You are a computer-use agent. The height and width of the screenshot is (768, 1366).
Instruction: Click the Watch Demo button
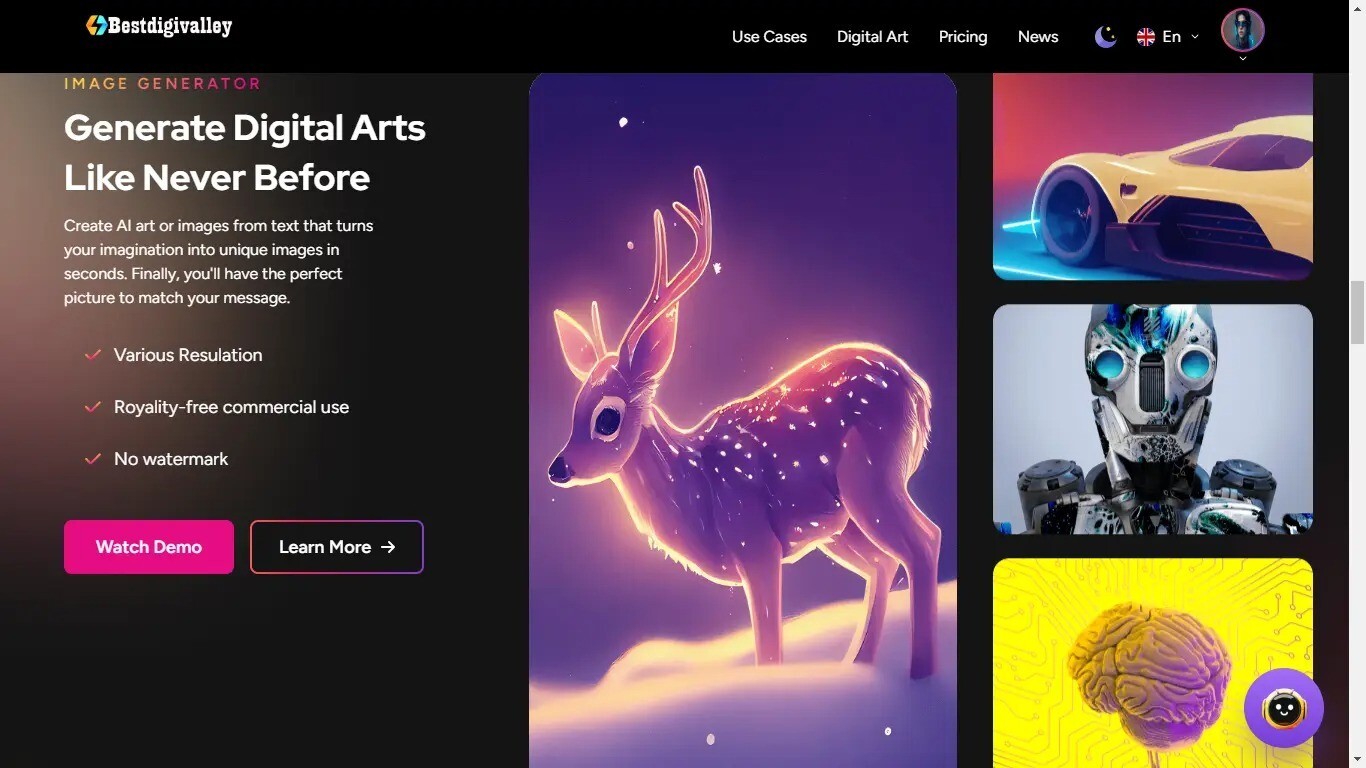coord(149,547)
